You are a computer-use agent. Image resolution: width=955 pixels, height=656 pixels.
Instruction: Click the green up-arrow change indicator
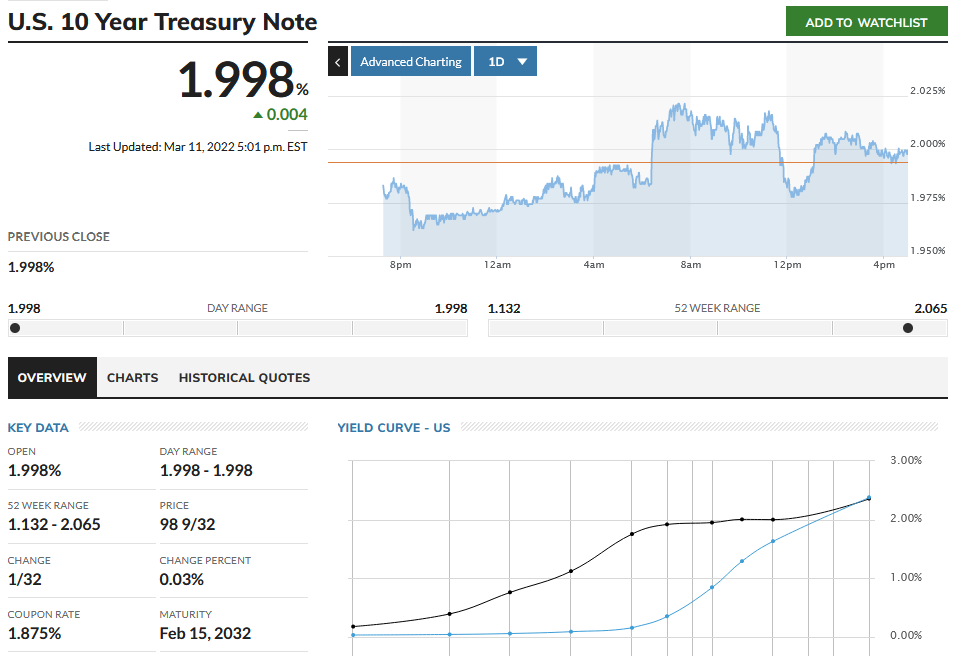pos(258,115)
